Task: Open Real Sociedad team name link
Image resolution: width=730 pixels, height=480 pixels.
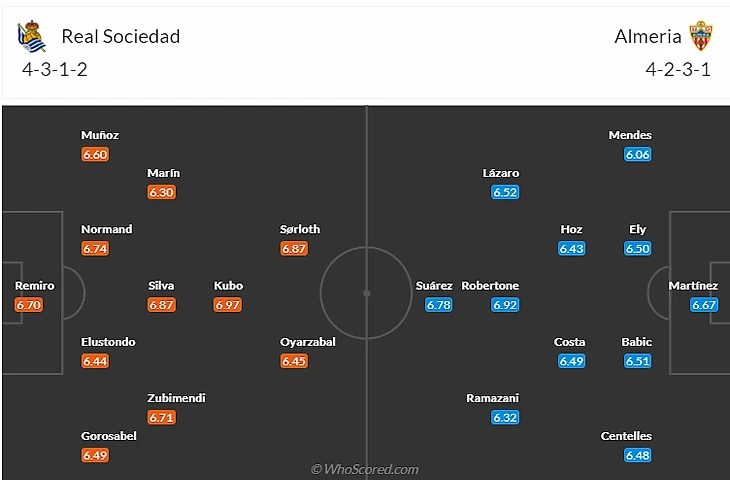Action: [121, 37]
